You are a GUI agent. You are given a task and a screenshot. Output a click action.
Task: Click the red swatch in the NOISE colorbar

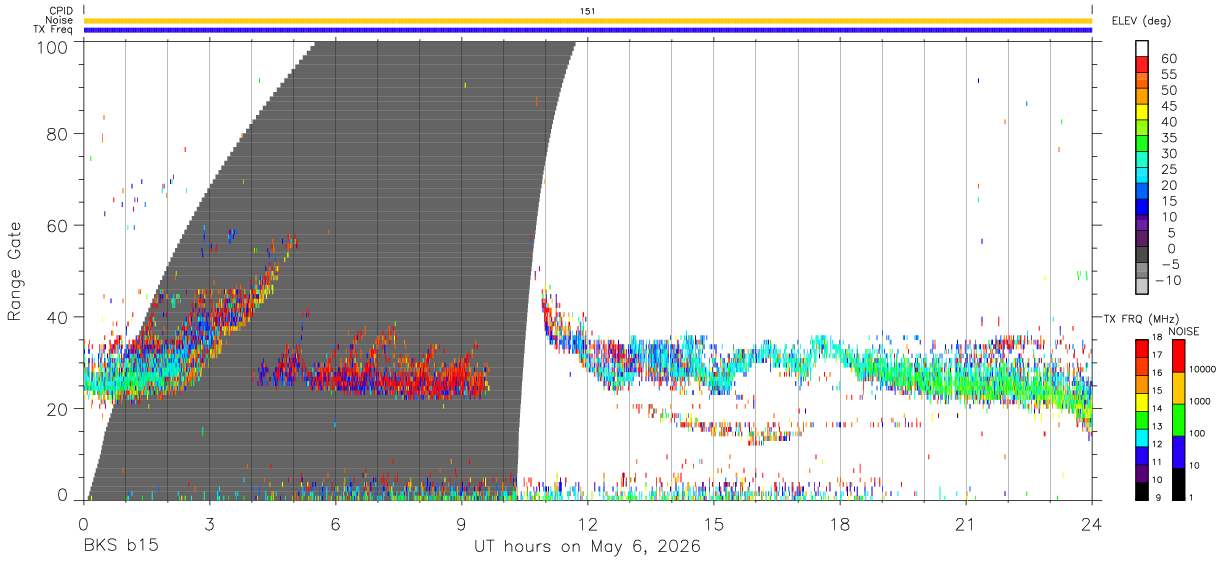pos(1178,355)
